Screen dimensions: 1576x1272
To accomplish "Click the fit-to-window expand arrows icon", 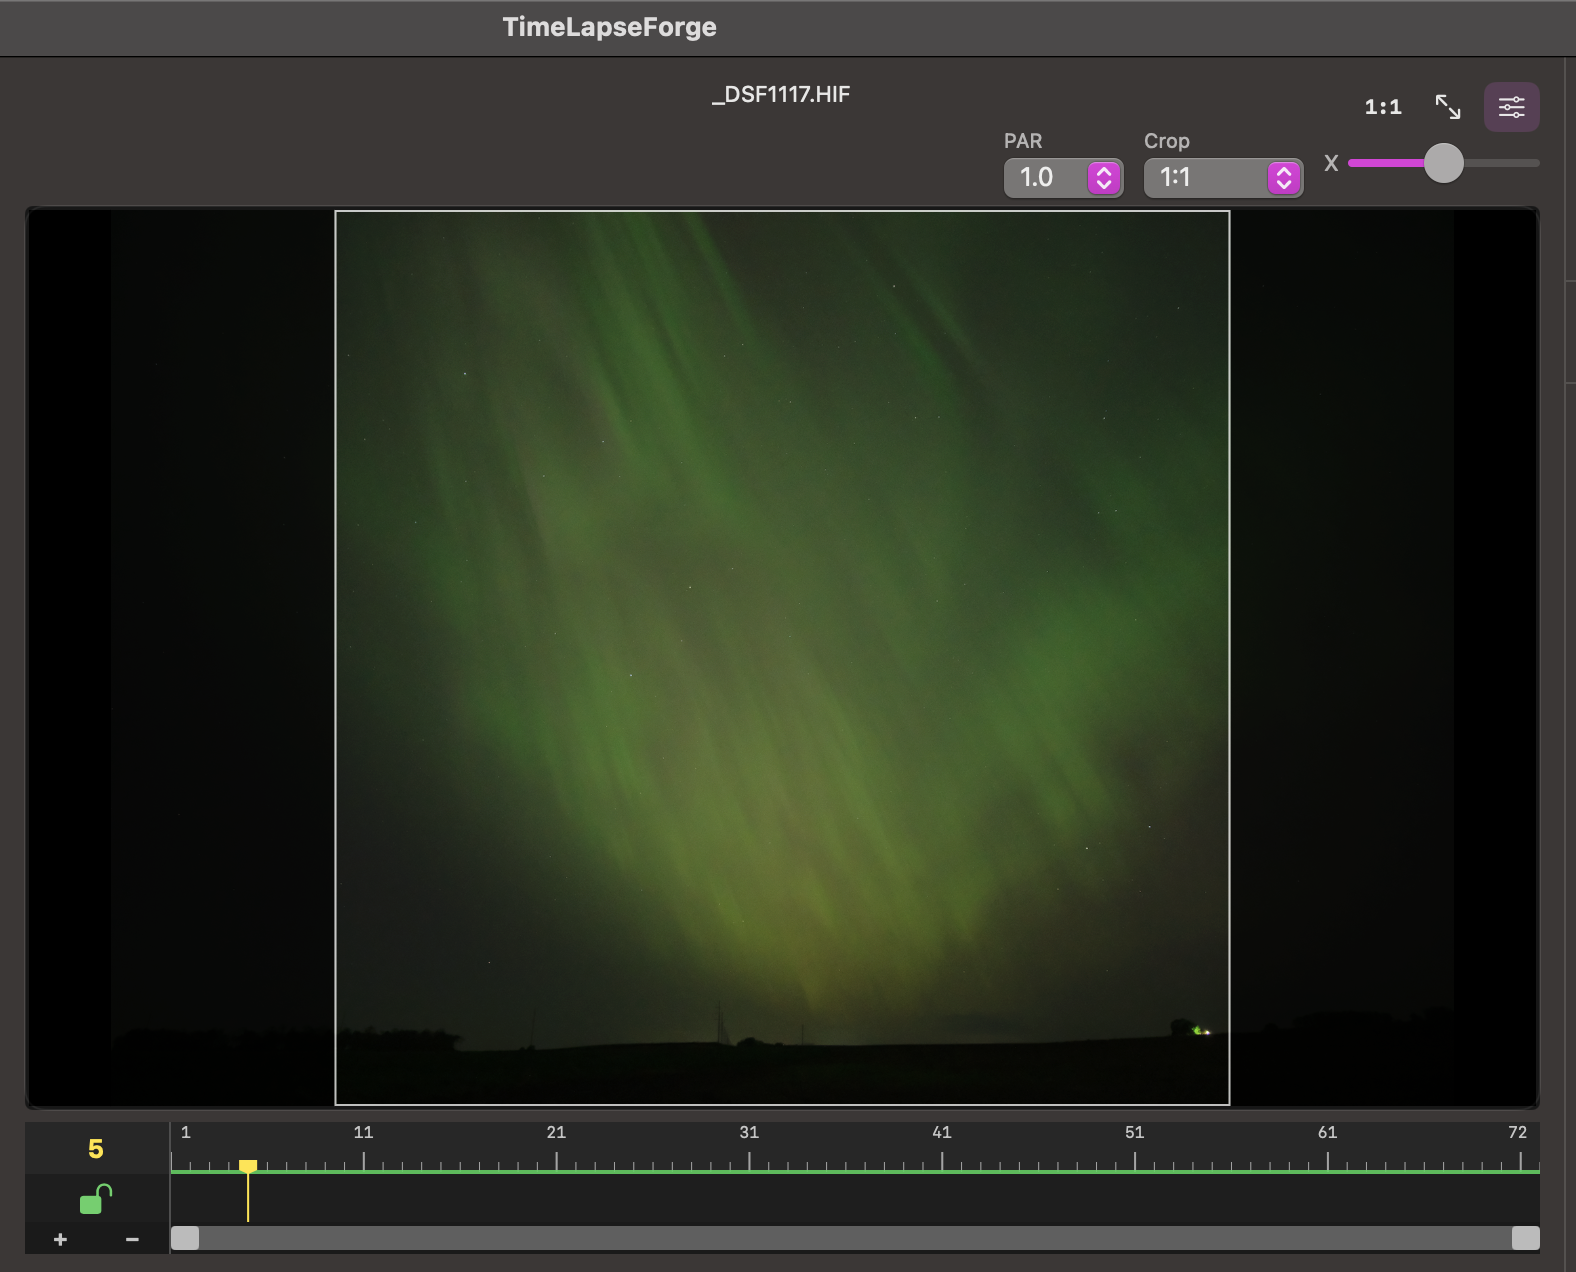I will click(x=1448, y=107).
